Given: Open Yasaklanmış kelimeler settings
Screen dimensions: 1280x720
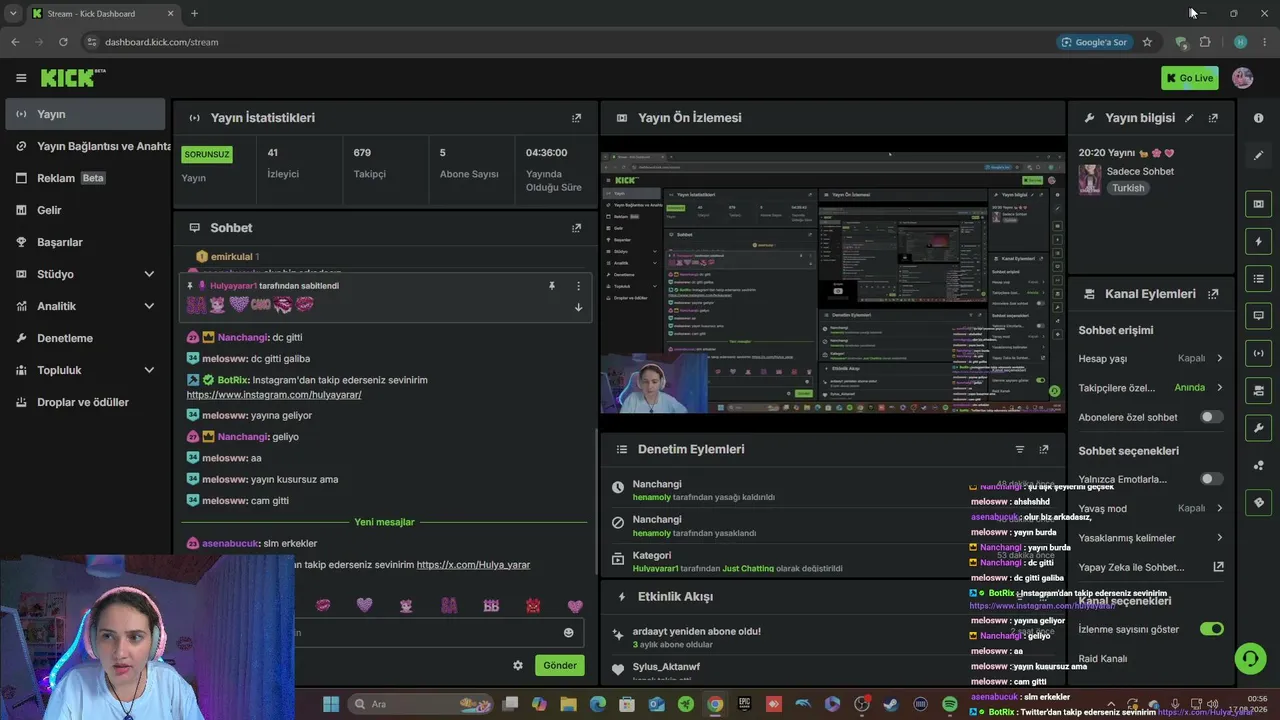Looking at the screenshot, I should coord(1151,538).
